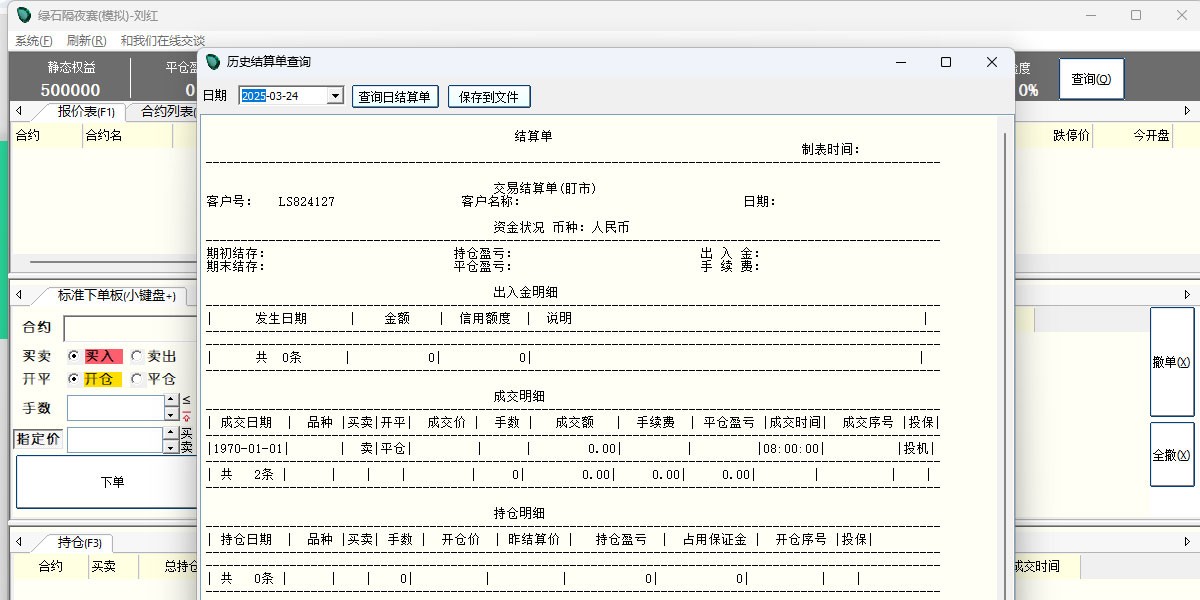Decrease 指定价 with the down spinner arrow

tap(170, 447)
